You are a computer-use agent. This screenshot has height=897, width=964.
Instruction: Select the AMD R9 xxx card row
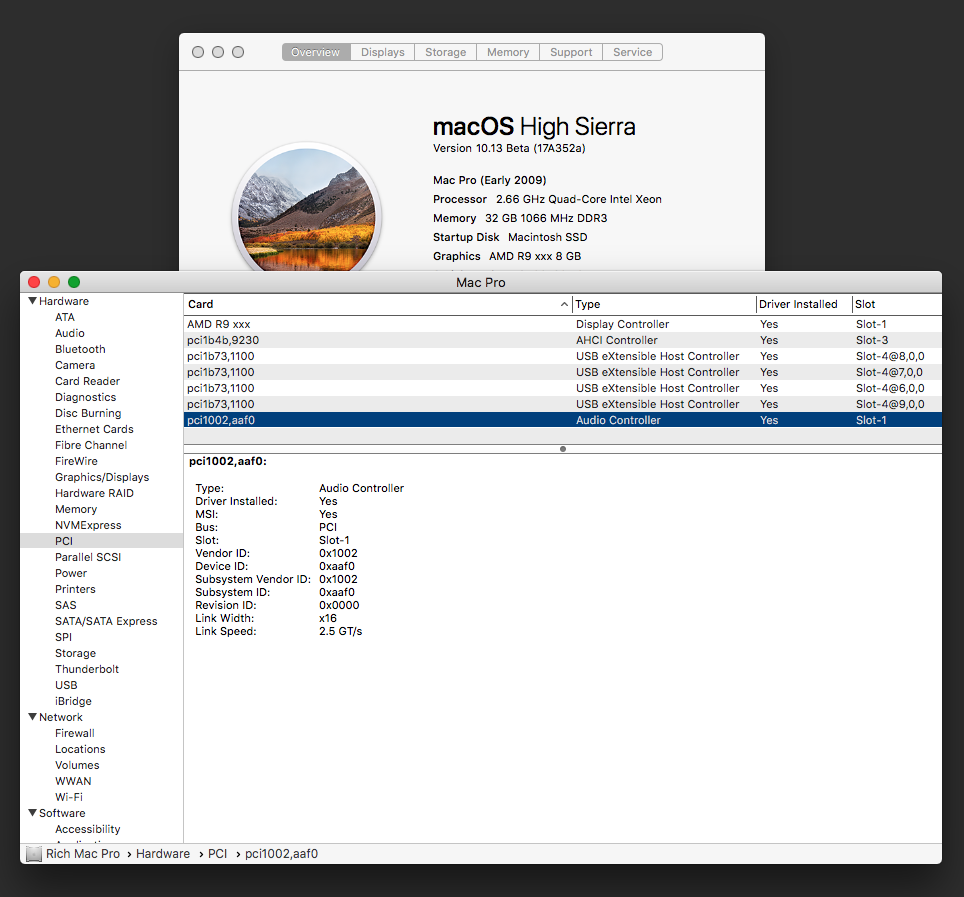(563, 324)
